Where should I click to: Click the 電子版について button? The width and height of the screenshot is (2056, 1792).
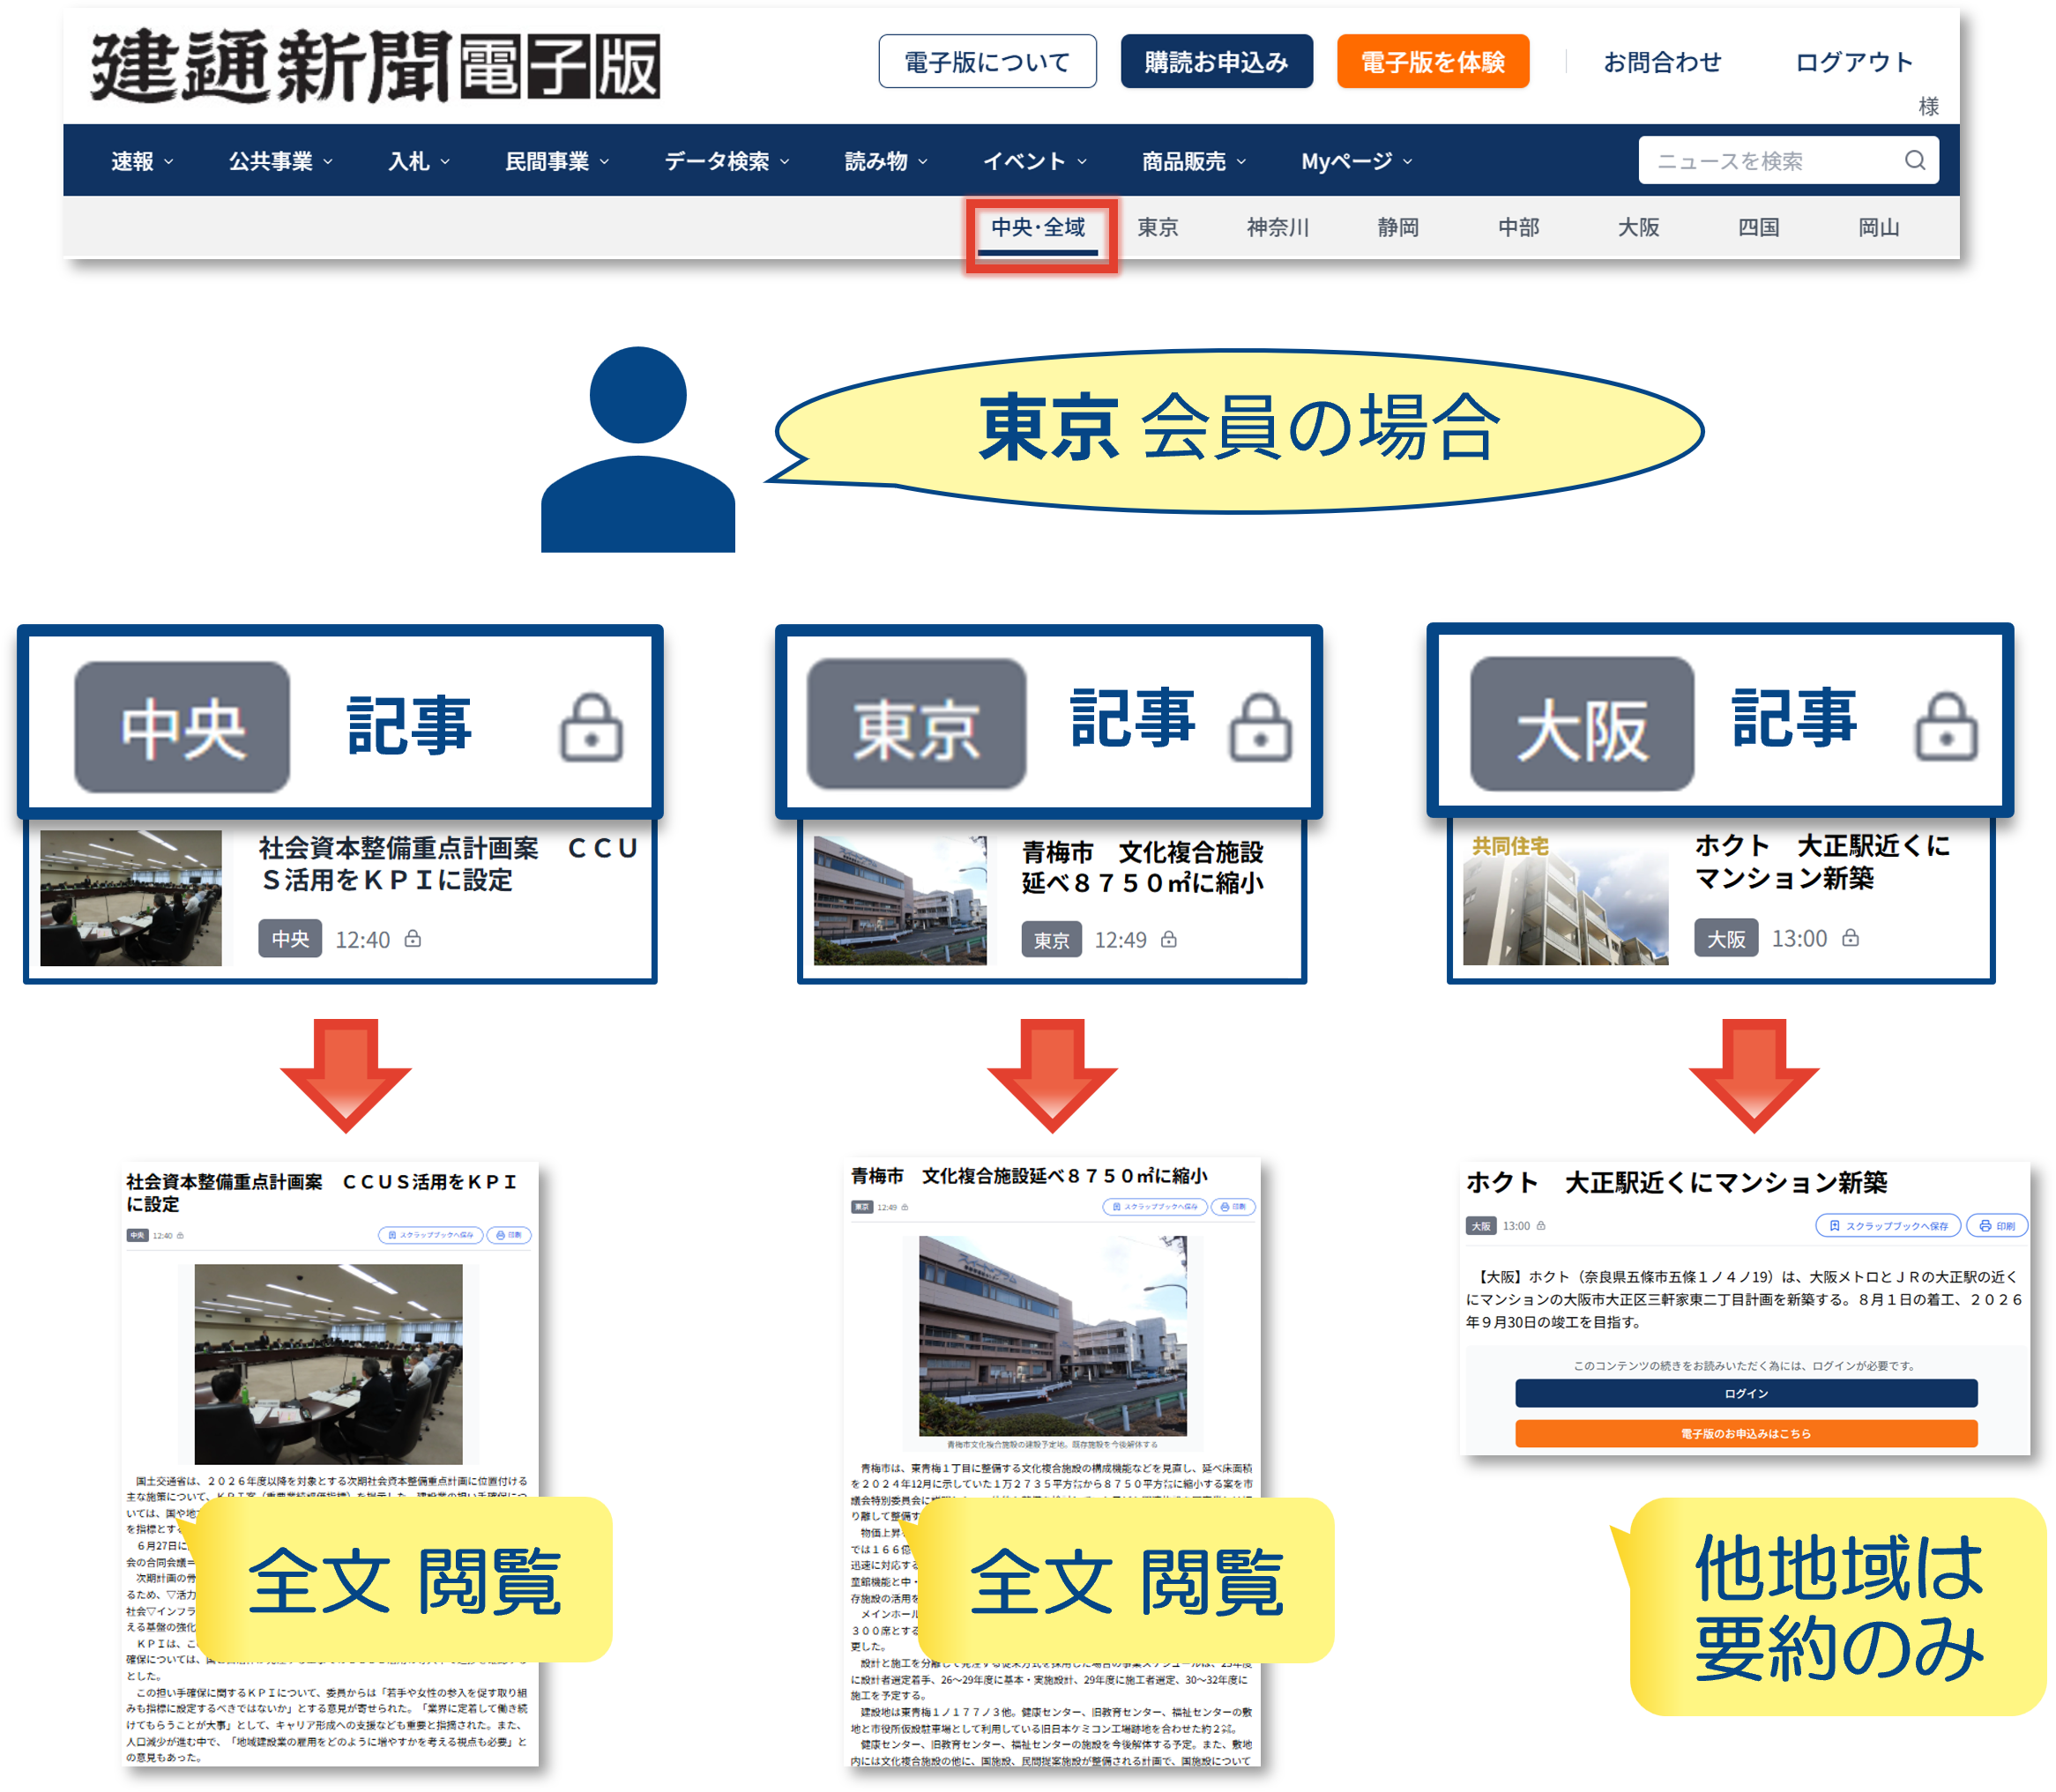[987, 62]
